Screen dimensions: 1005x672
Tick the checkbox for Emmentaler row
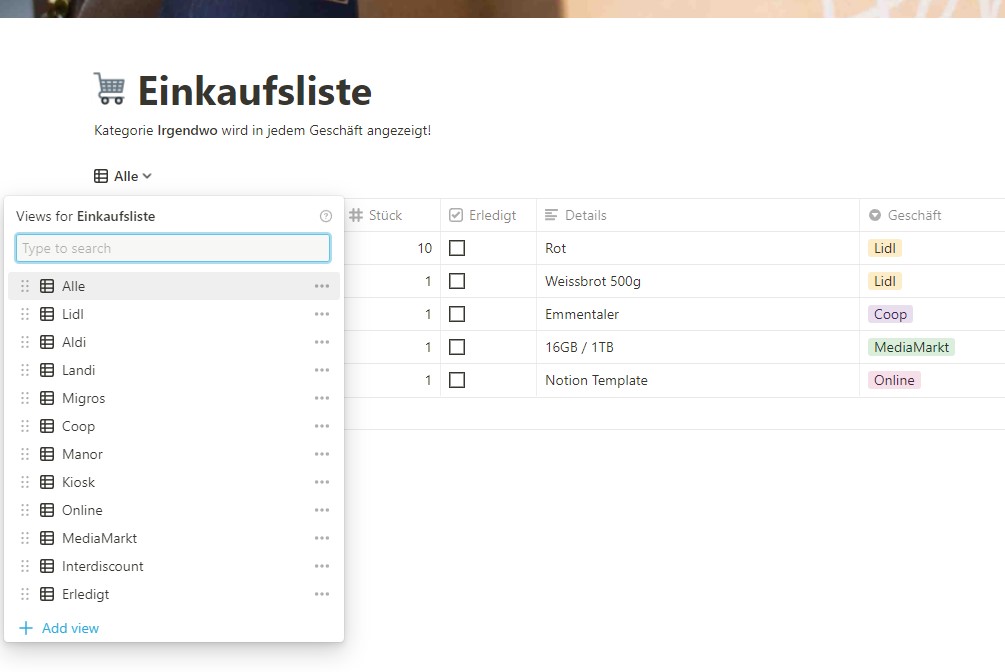pos(457,314)
